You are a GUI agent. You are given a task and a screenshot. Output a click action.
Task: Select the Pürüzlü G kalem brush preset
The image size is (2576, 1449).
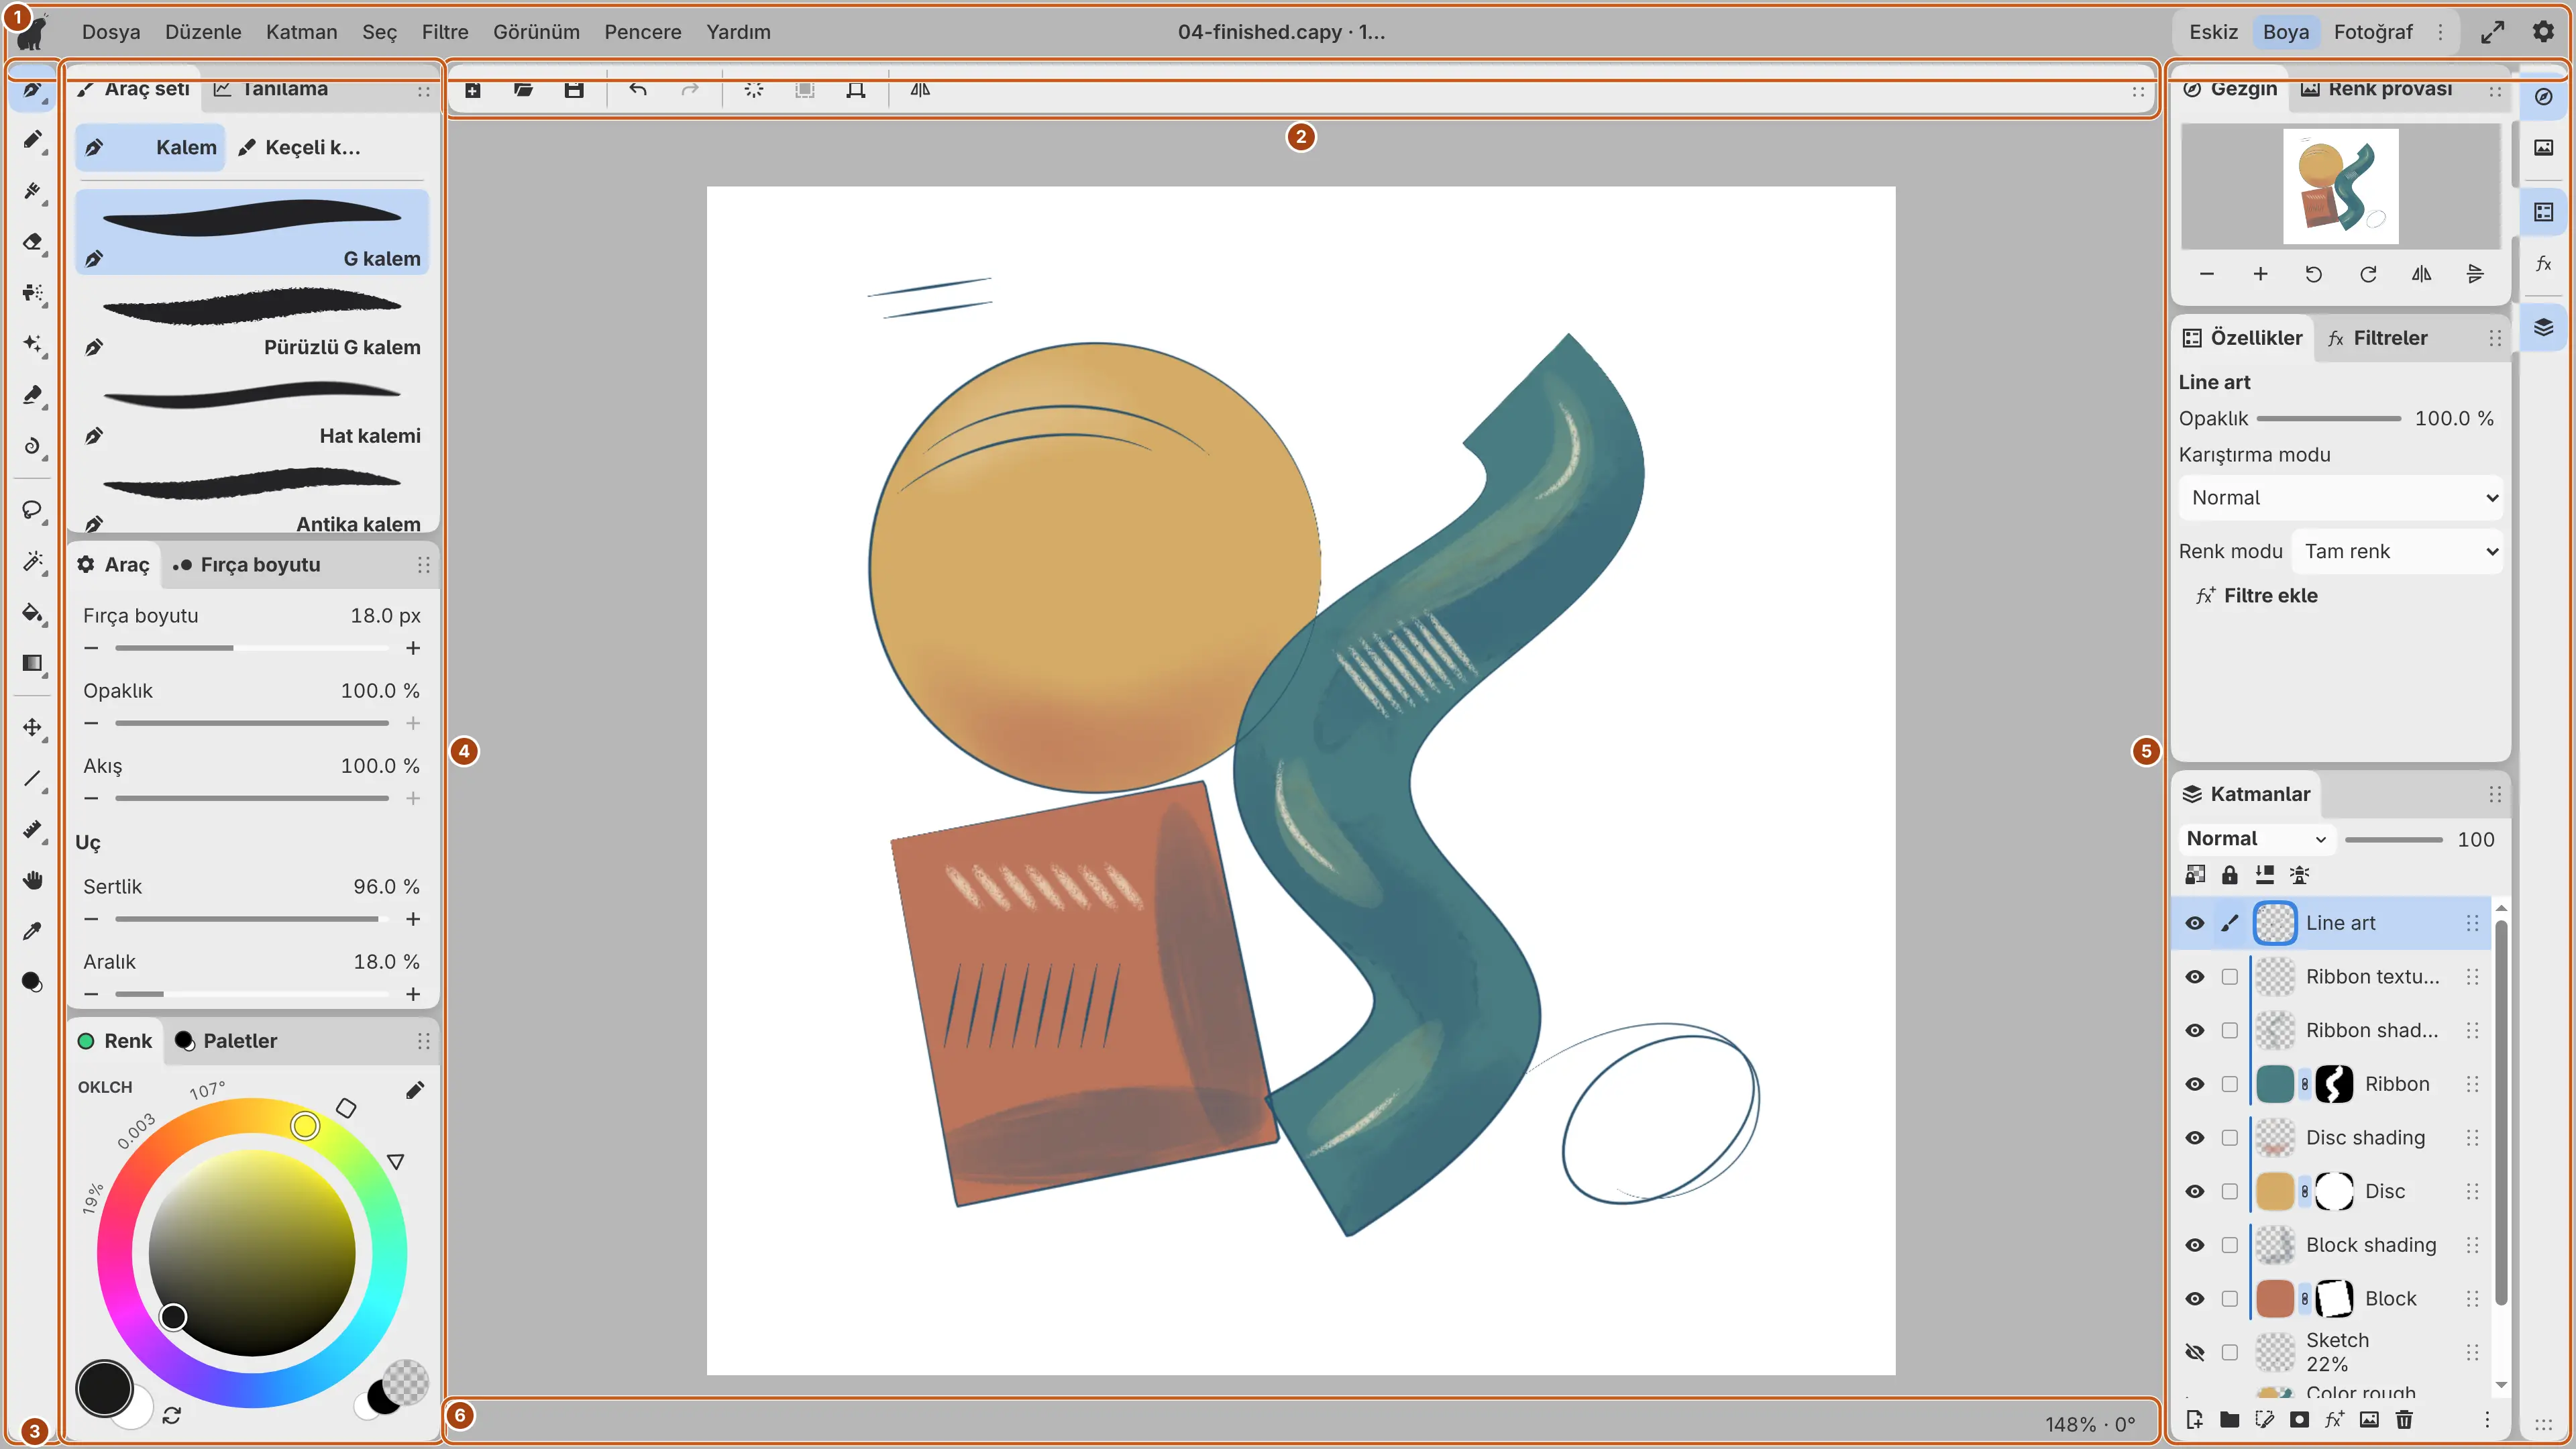pos(252,322)
